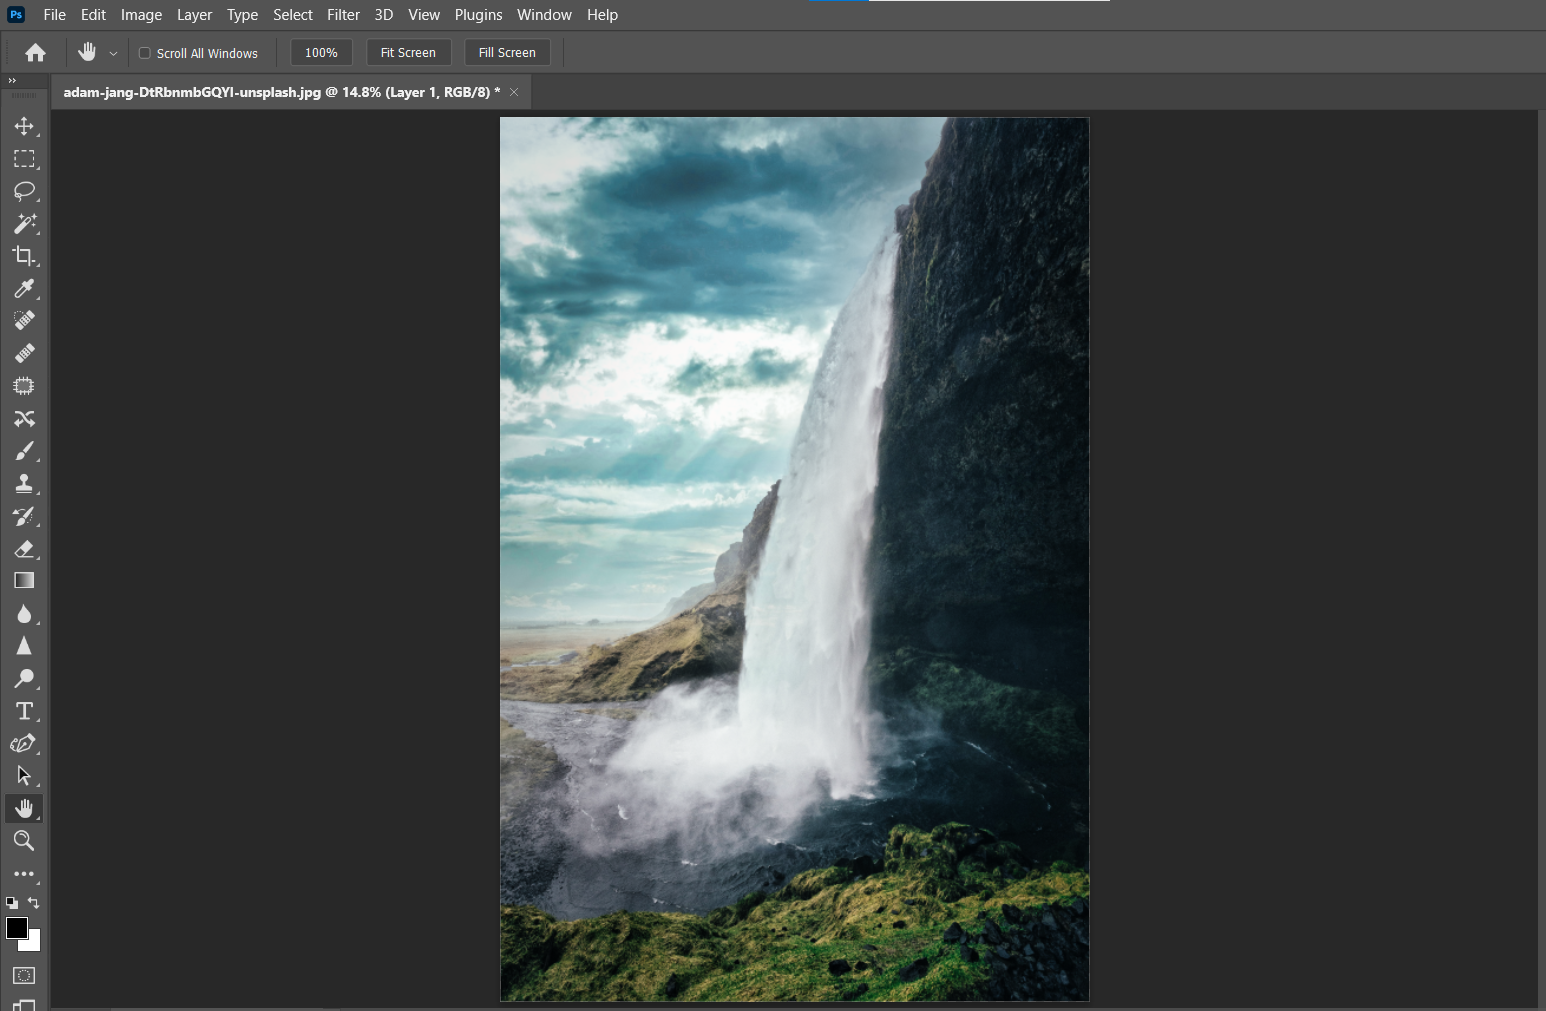Select the Zoom magnifier tool

pos(24,841)
